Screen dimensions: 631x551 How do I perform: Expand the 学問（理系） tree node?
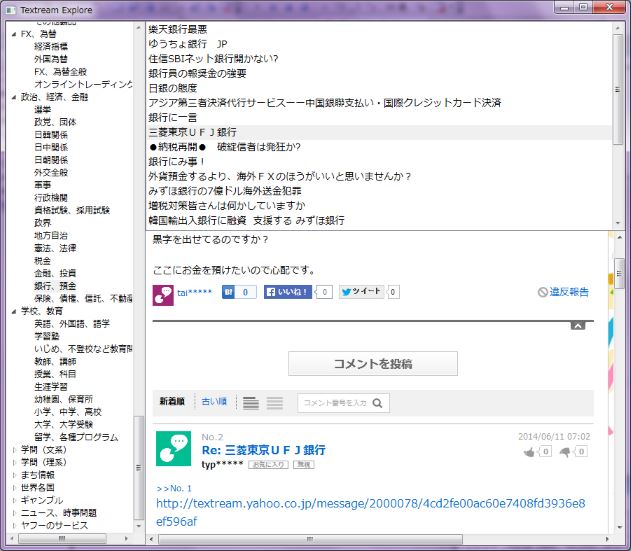pos(14,462)
